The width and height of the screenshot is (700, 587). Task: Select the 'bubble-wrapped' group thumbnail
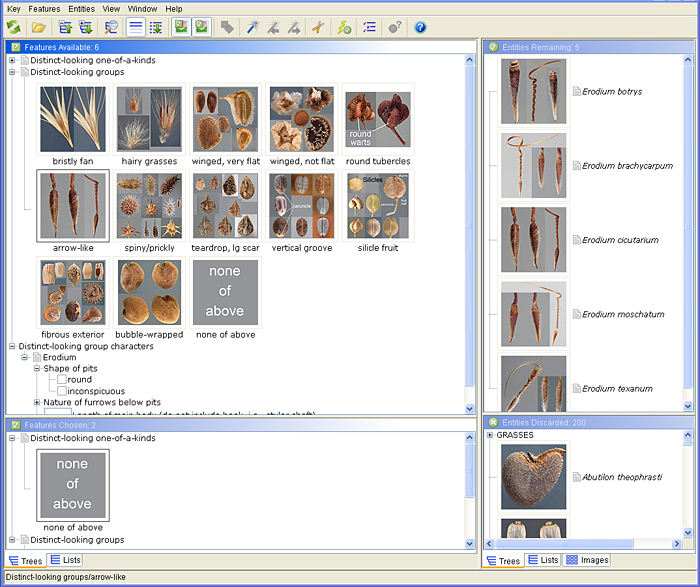149,293
